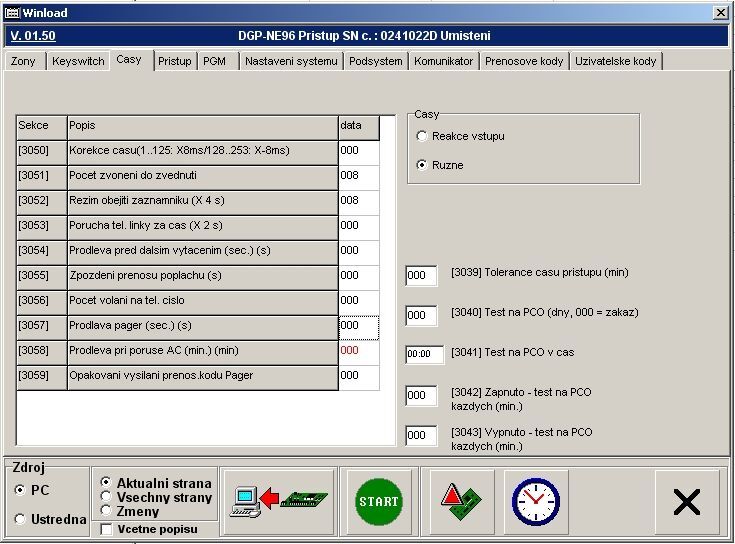The width and height of the screenshot is (735, 544).
Task: Select the Ruzne radio option
Action: click(x=422, y=165)
